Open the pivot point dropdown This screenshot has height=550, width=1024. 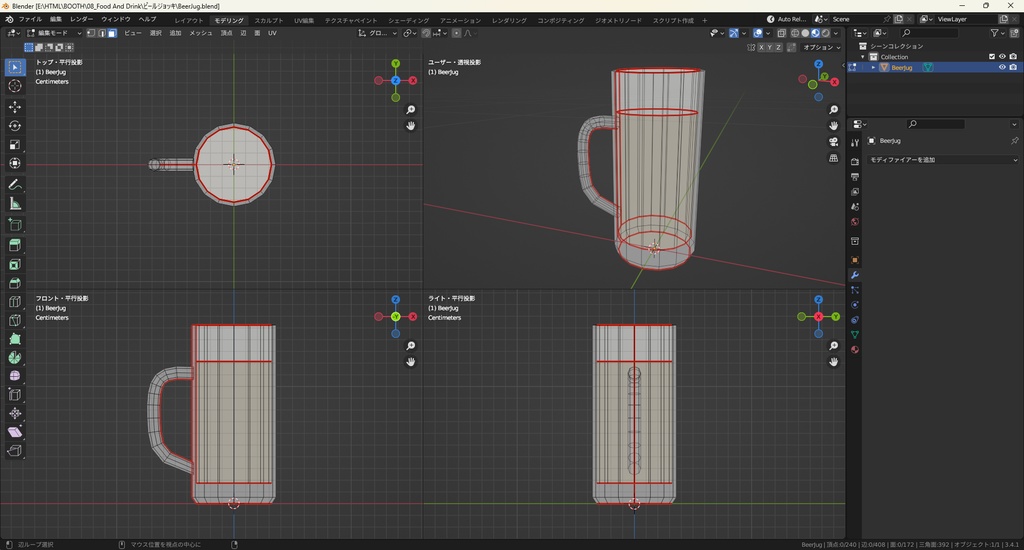[410, 33]
